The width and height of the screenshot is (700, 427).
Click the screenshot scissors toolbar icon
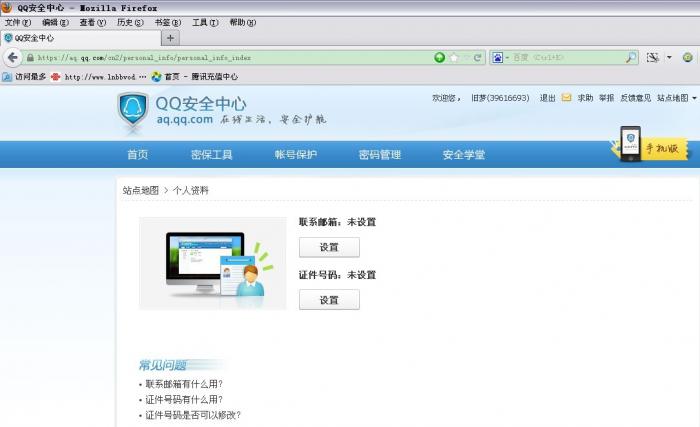(x=652, y=57)
